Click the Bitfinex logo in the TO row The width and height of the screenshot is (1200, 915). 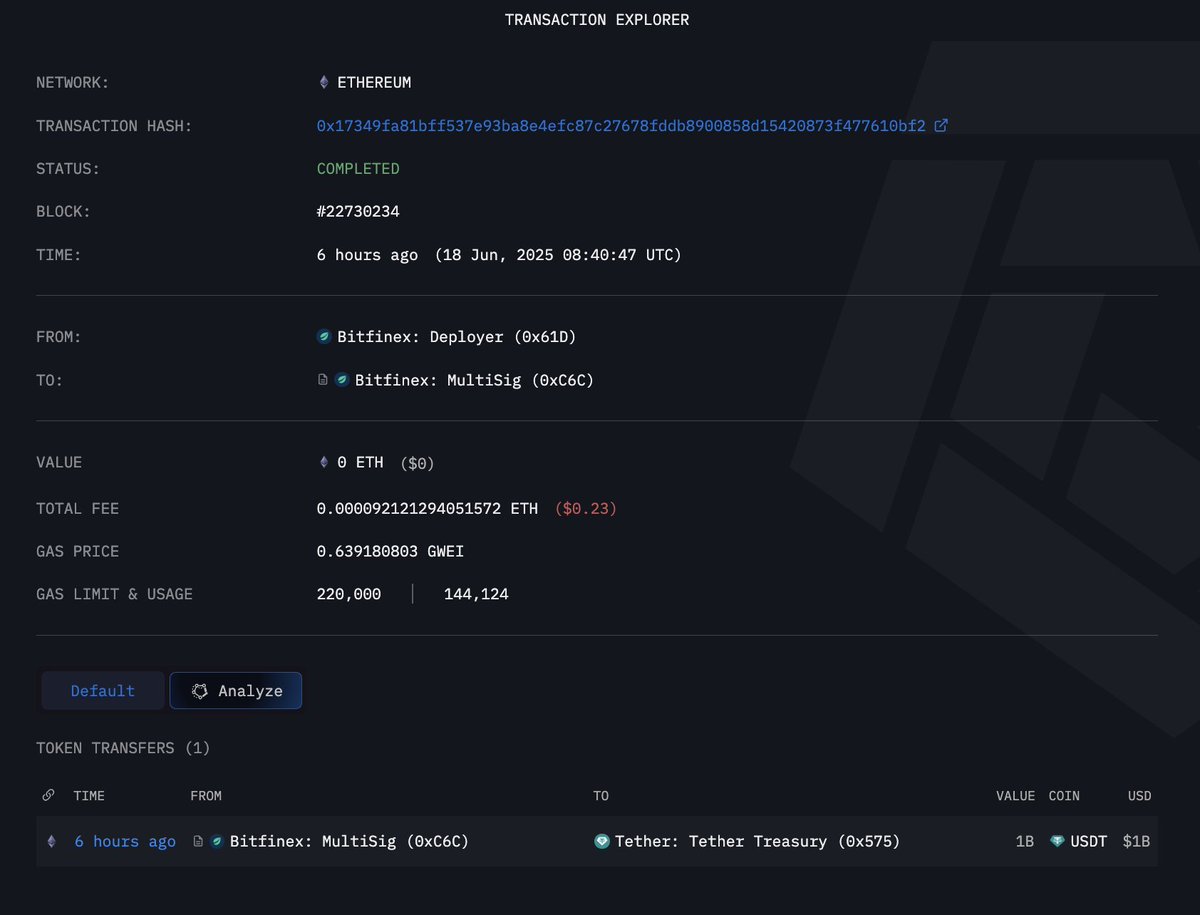(x=342, y=380)
